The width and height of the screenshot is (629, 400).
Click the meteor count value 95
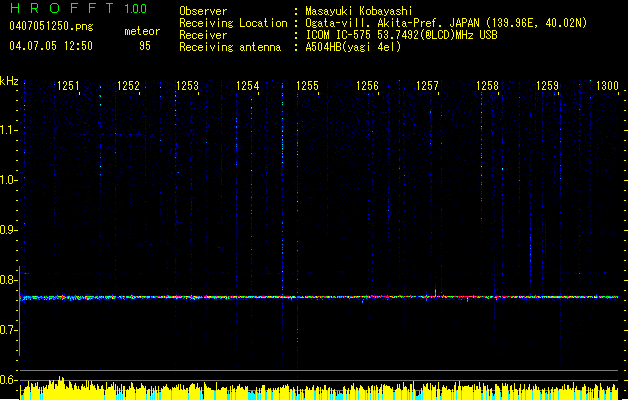tap(145, 46)
